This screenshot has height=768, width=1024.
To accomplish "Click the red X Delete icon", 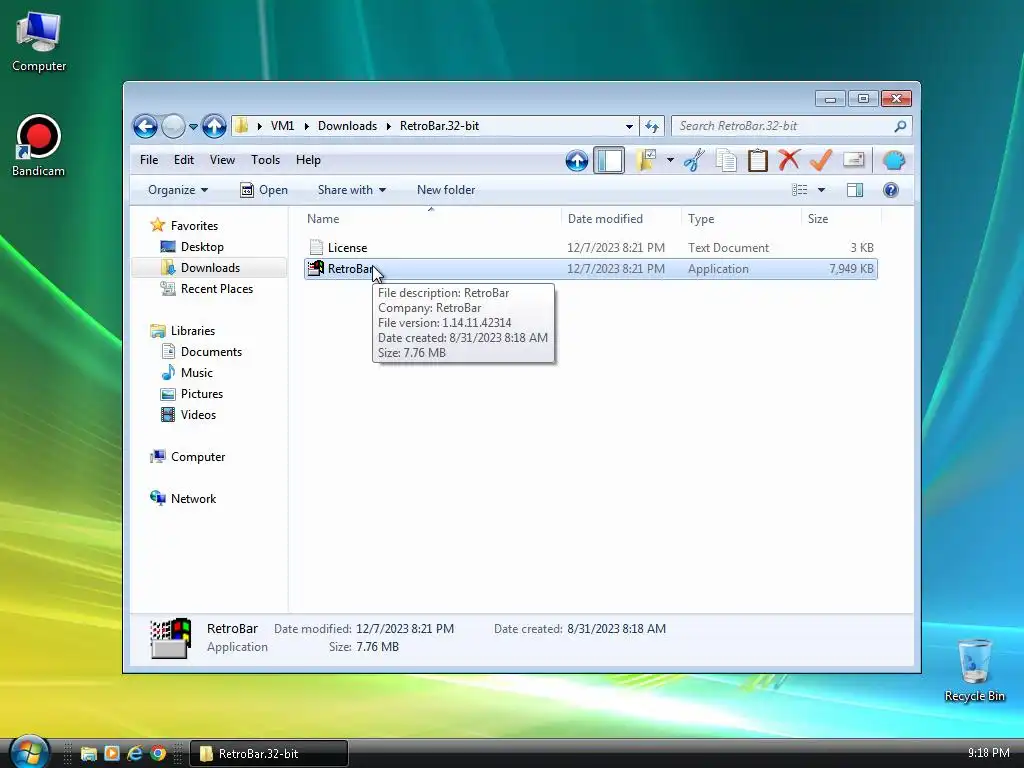I will [x=790, y=160].
